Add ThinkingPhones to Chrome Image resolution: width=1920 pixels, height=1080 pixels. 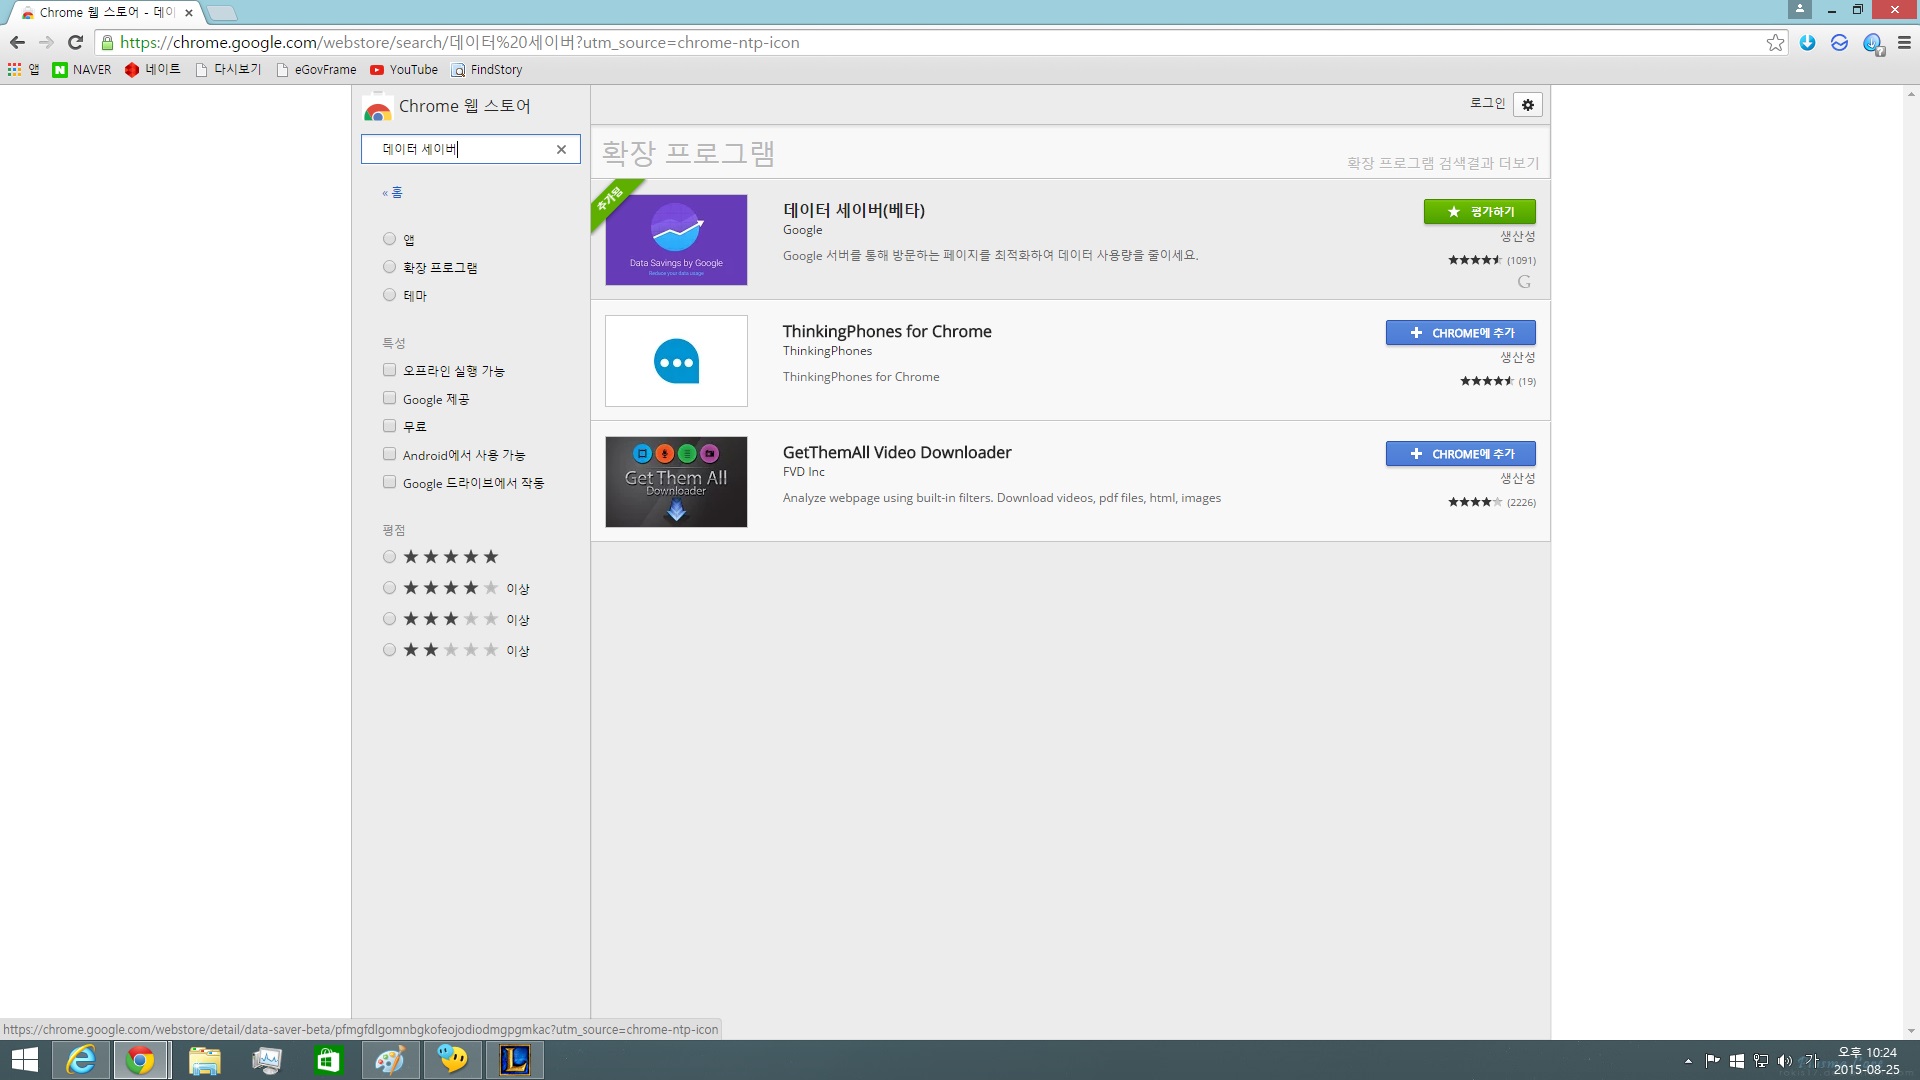tap(1460, 333)
